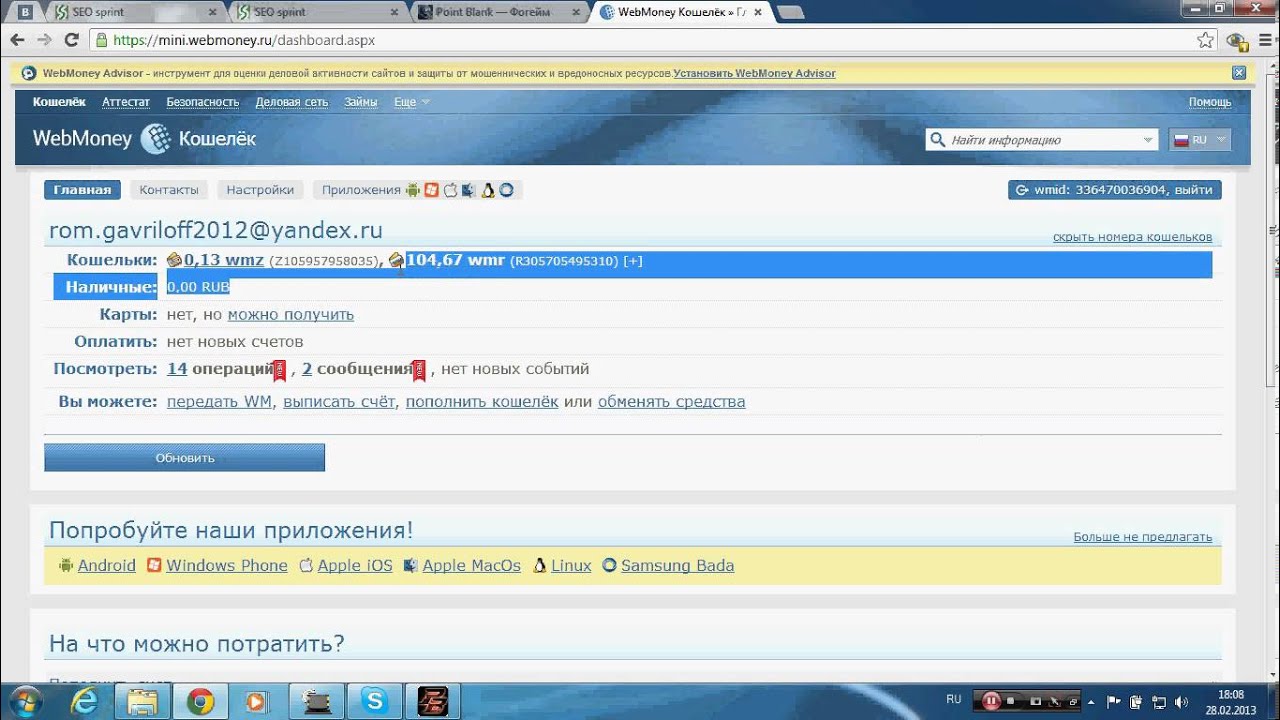Click the search magnifier icon in header
The height and width of the screenshot is (720, 1280).
[937, 140]
